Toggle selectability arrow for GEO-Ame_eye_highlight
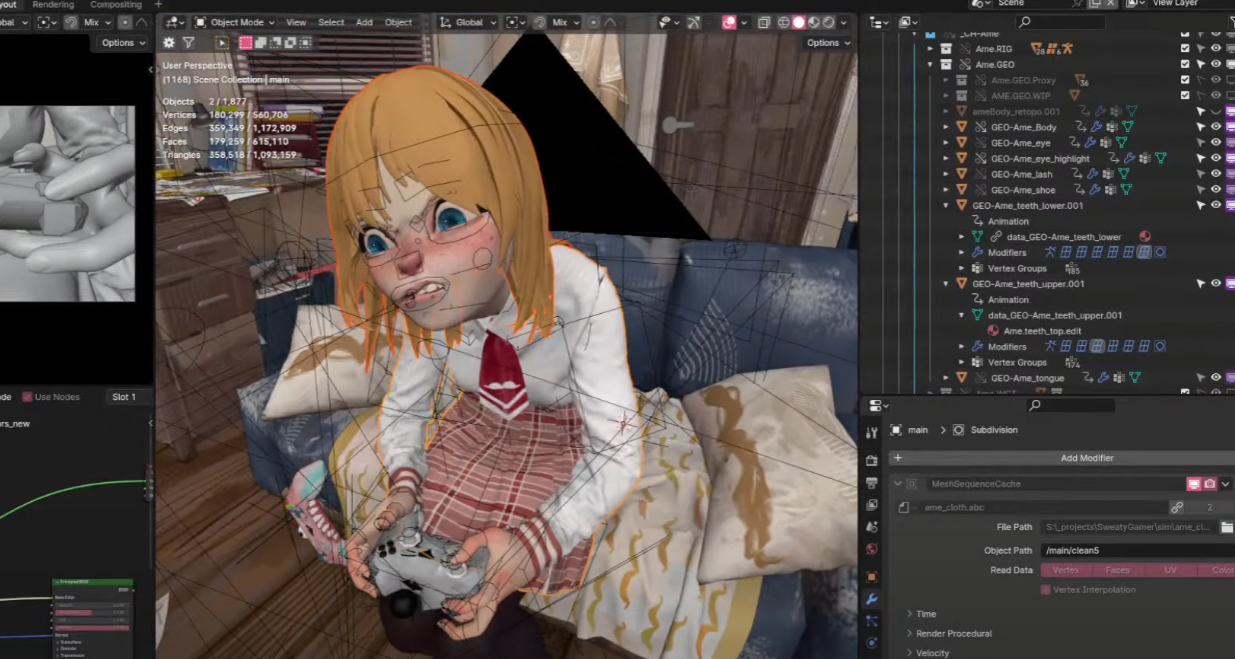1235x659 pixels. point(1201,158)
